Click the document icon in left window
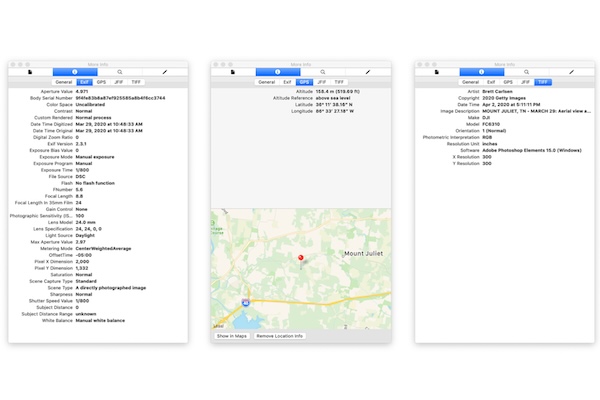The height and width of the screenshot is (400, 600). 30,72
